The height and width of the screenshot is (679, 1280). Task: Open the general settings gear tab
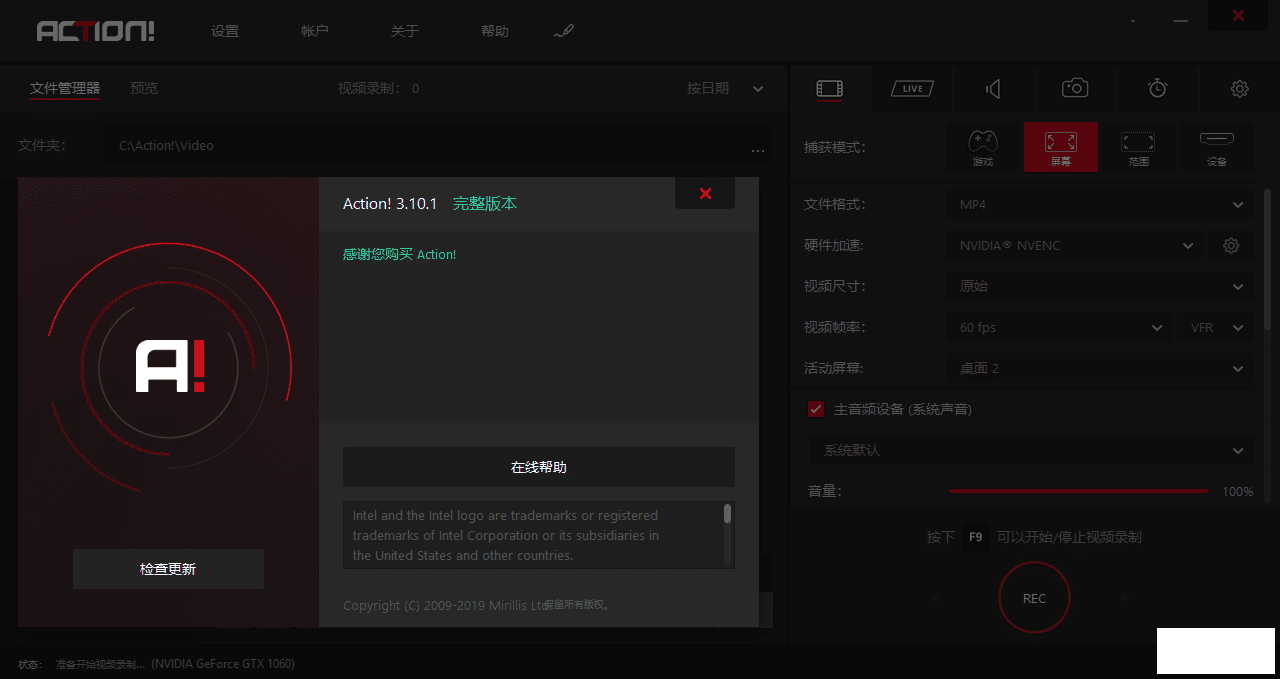[1240, 89]
